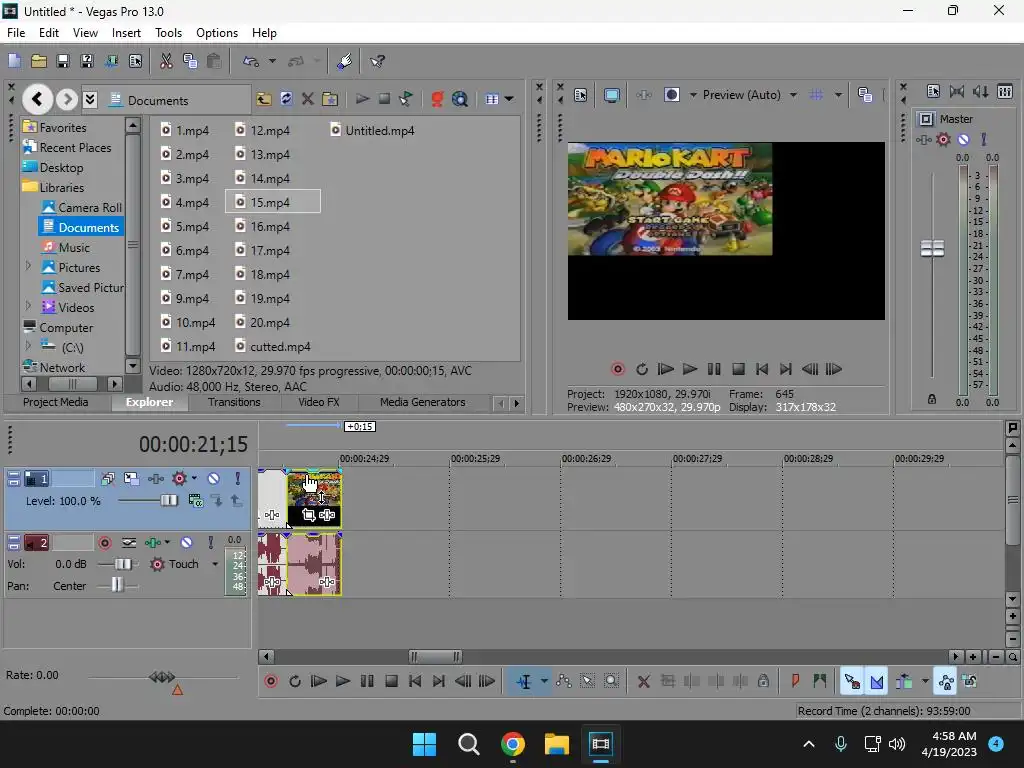Copy using the main toolbar copy icon
The height and width of the screenshot is (768, 1024).
point(190,61)
